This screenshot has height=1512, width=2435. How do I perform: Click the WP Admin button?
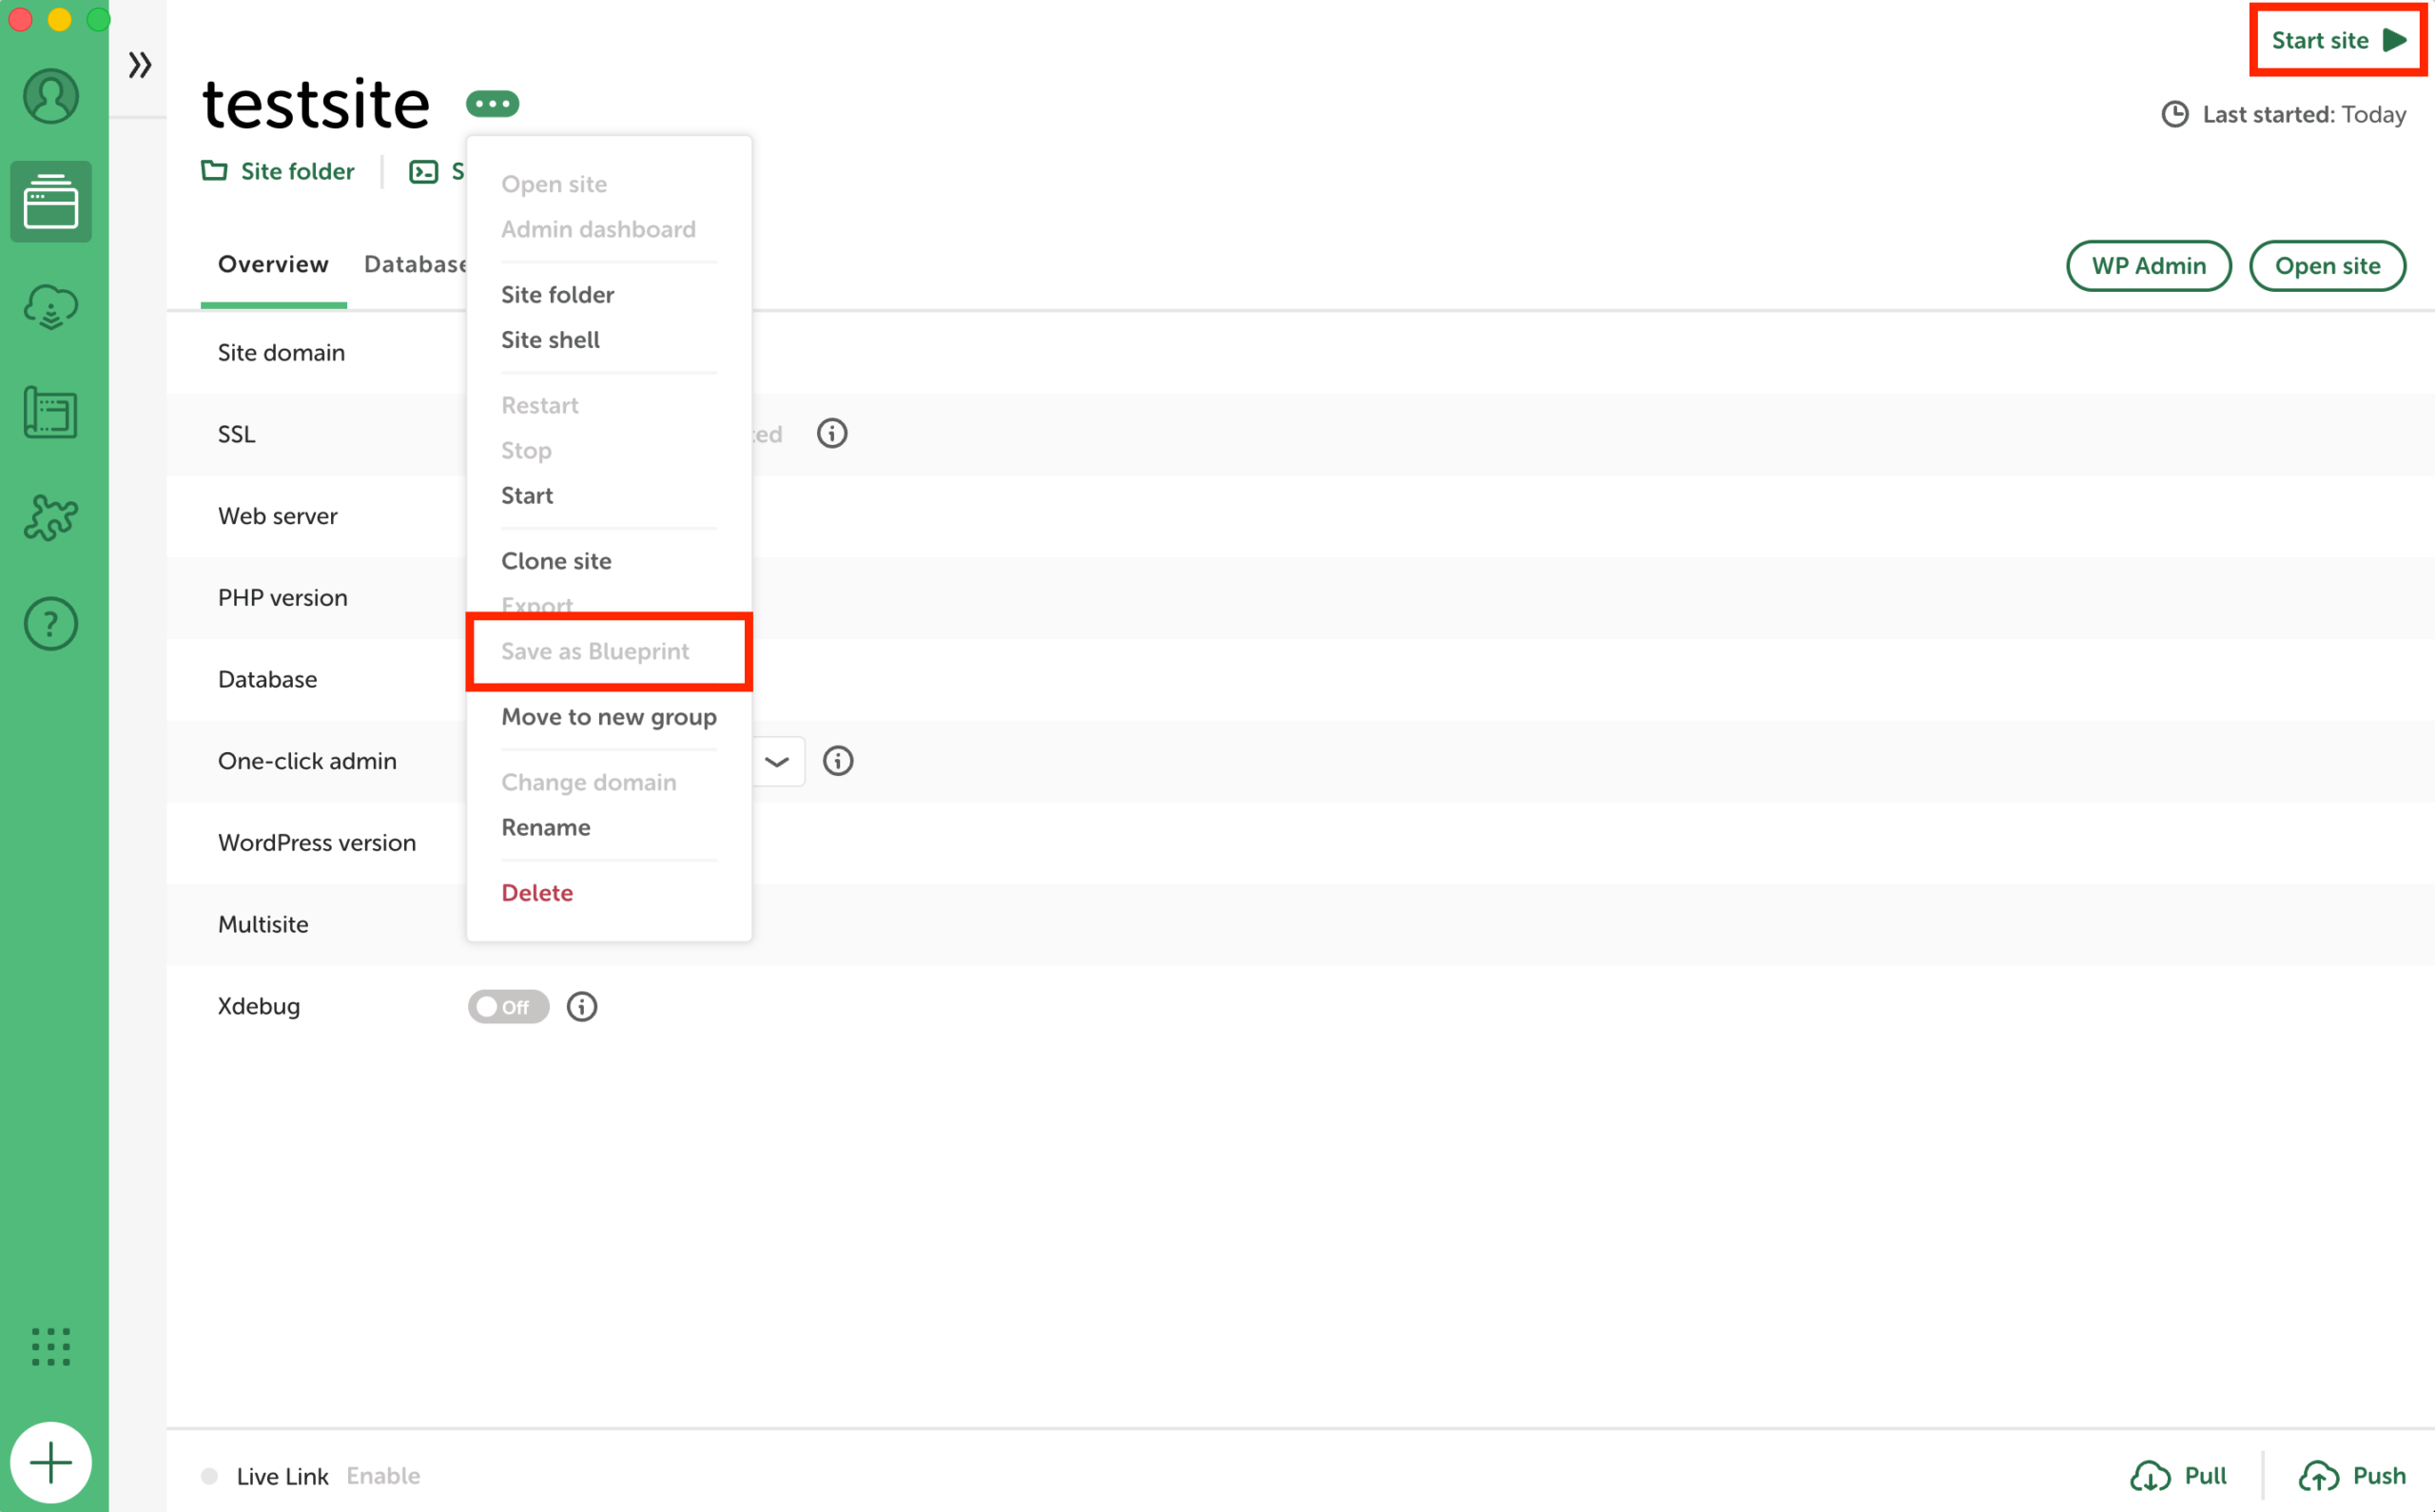[x=2148, y=266]
